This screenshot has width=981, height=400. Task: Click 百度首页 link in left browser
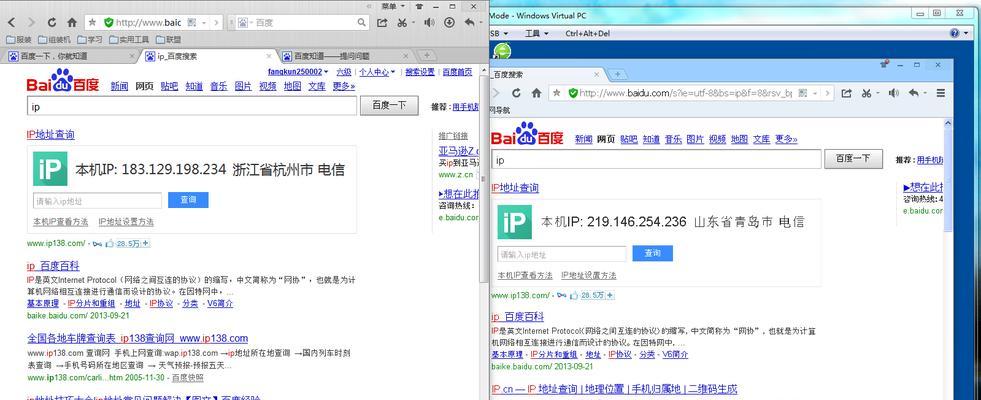(457, 72)
